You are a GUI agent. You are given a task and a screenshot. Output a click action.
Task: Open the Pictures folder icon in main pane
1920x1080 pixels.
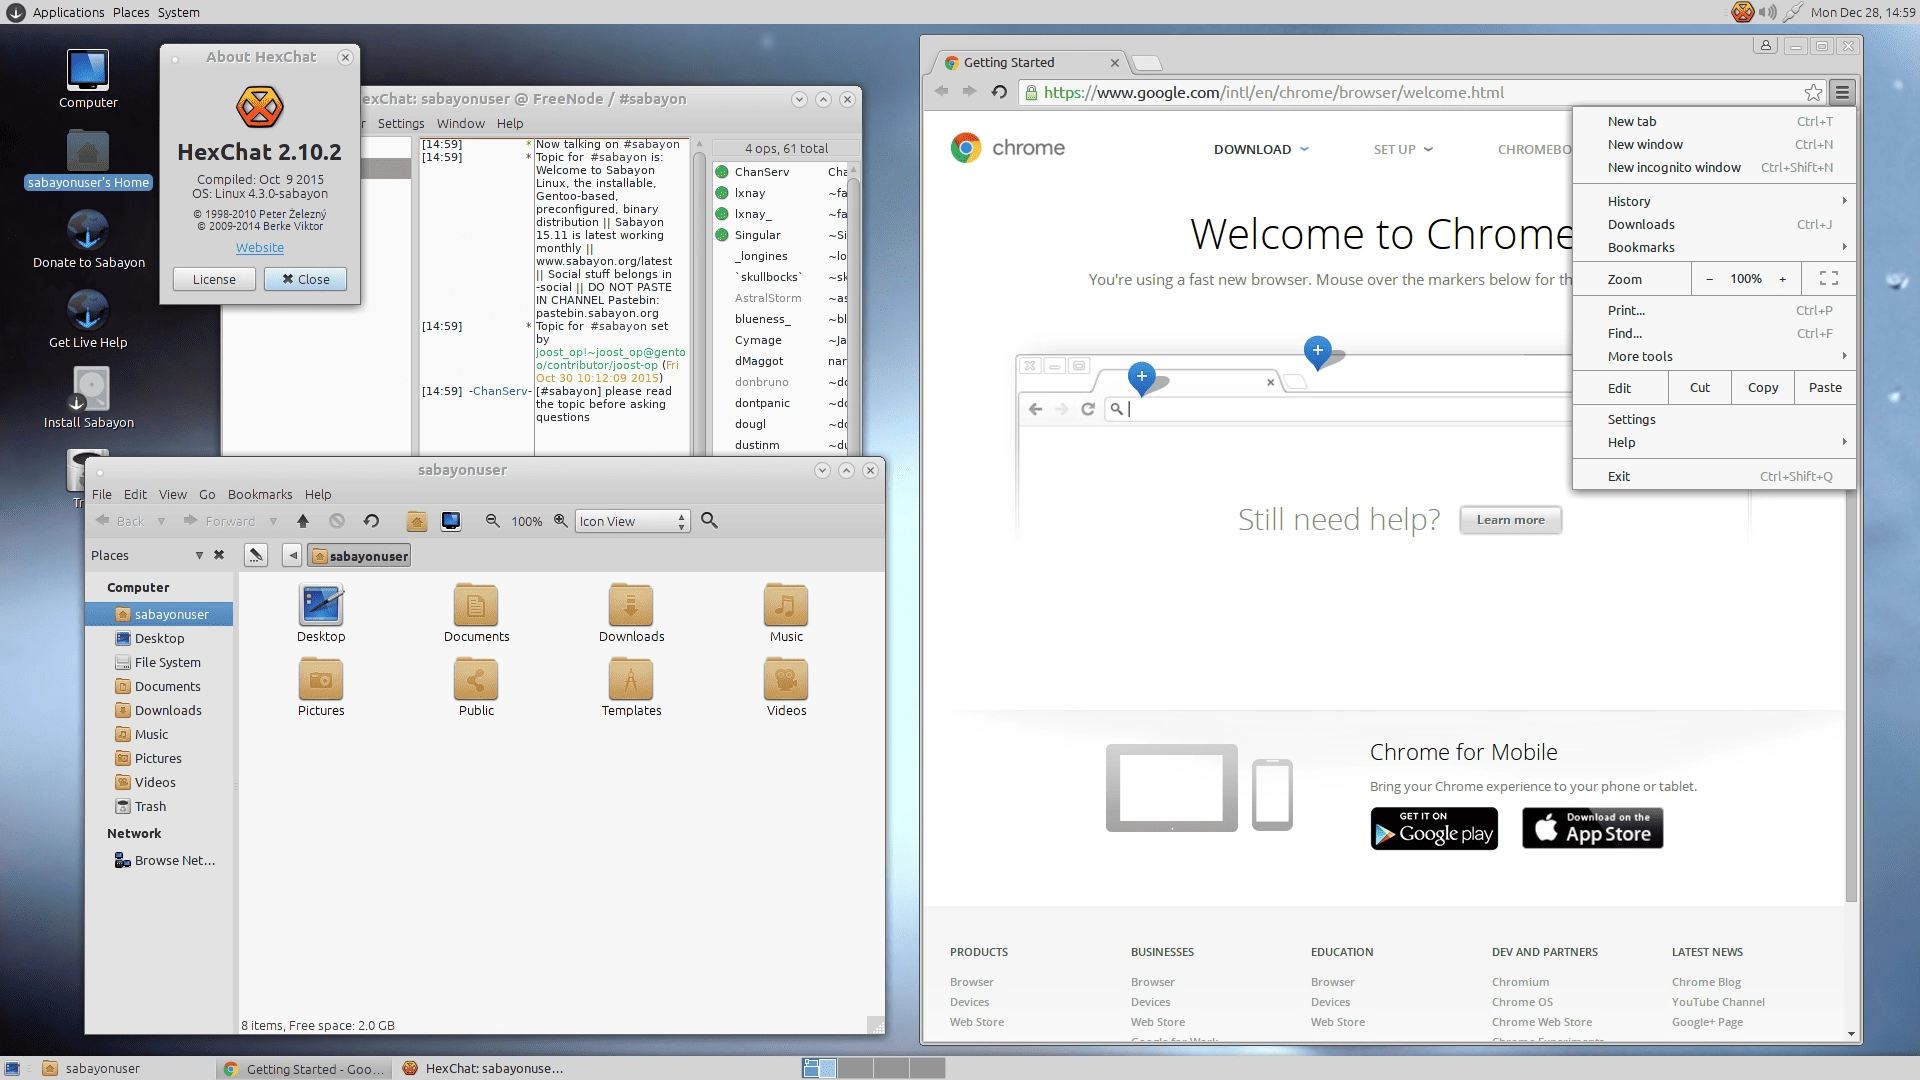(x=321, y=687)
